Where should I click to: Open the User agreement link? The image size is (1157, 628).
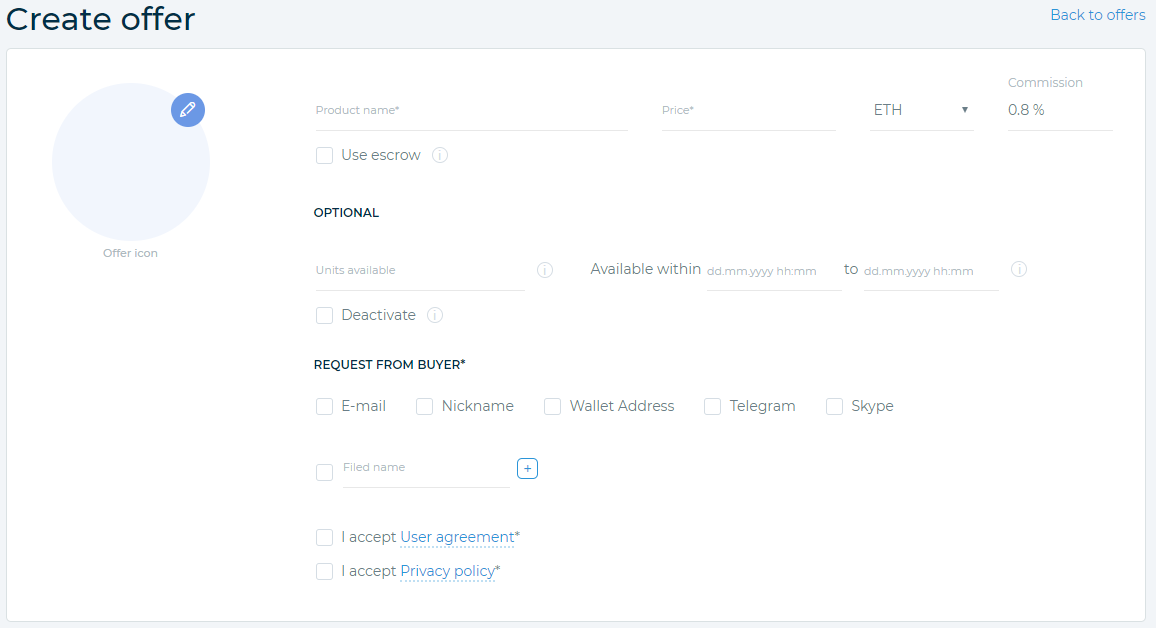453,537
